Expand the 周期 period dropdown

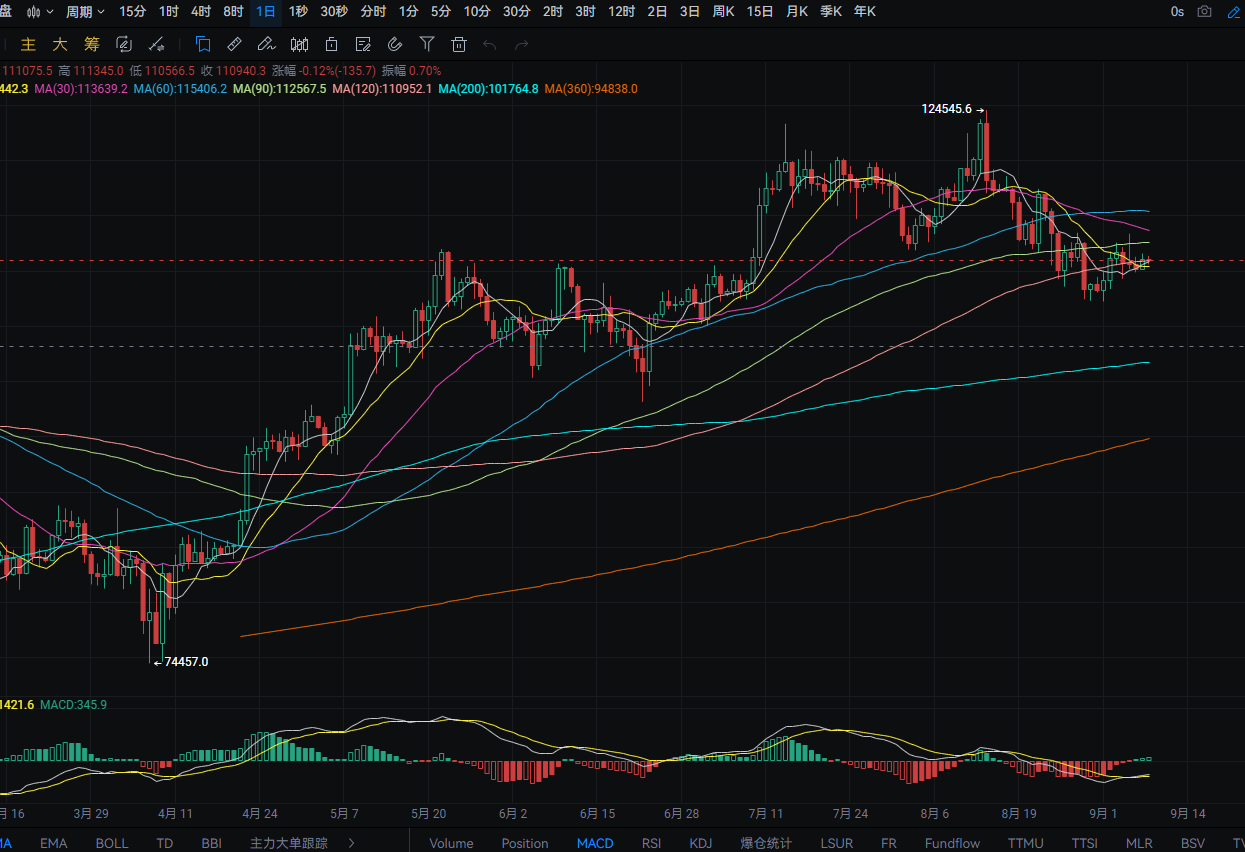click(85, 12)
